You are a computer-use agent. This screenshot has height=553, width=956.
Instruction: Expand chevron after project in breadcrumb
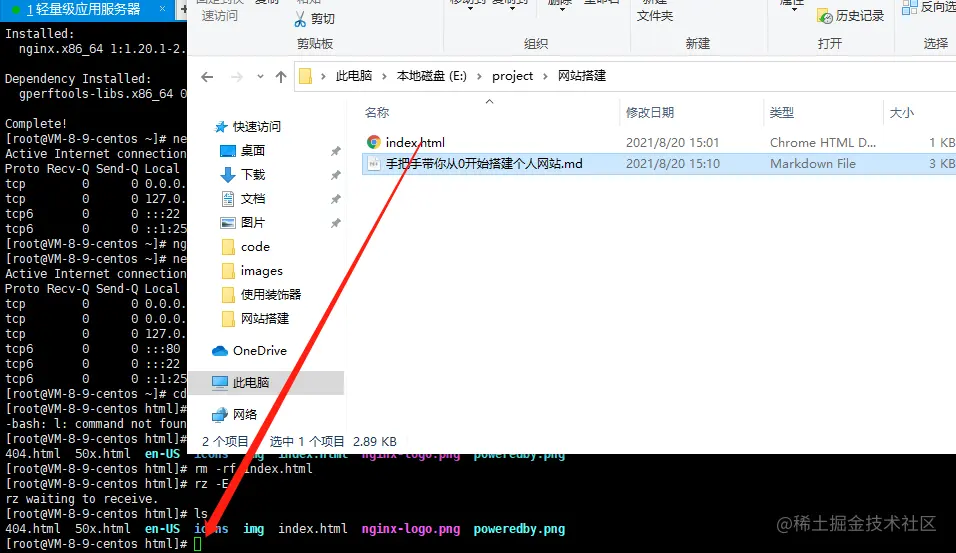click(545, 76)
